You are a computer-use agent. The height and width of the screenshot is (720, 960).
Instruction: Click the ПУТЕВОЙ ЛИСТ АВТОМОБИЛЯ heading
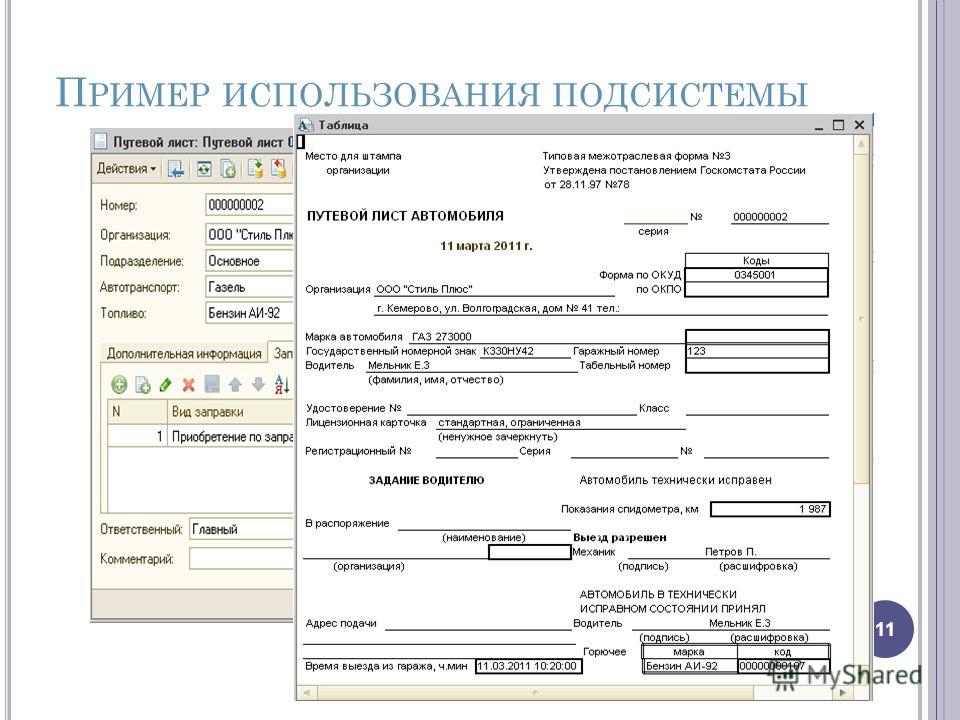(405, 216)
